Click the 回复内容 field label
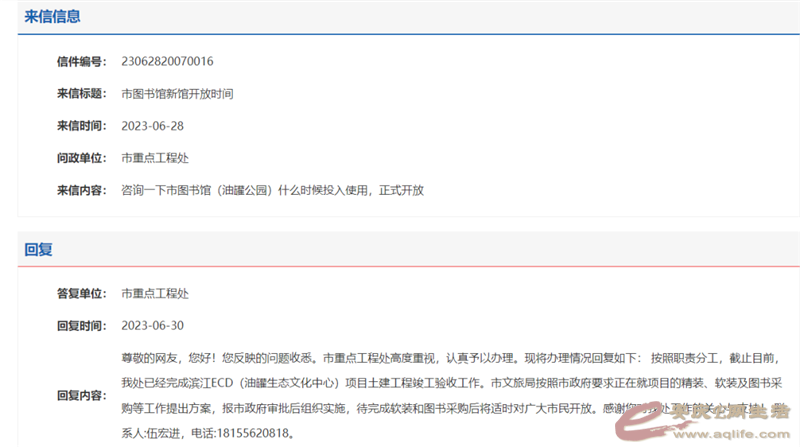 point(80,395)
